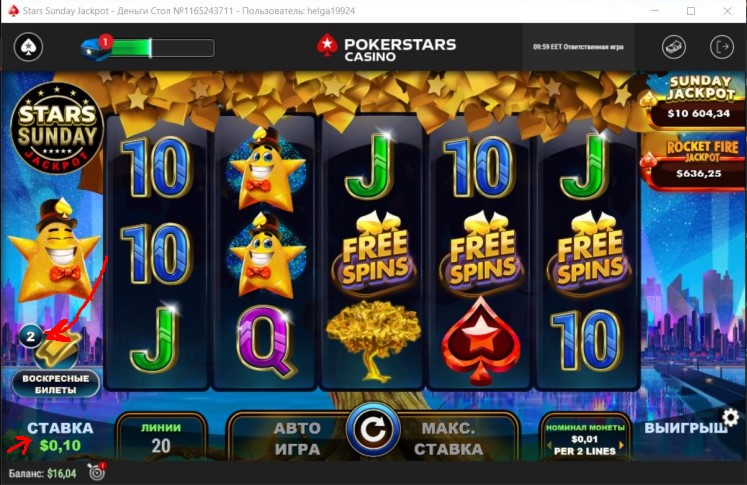Click the Воскресные Билеты button
Viewport: 747px width, 485px height.
tap(56, 384)
